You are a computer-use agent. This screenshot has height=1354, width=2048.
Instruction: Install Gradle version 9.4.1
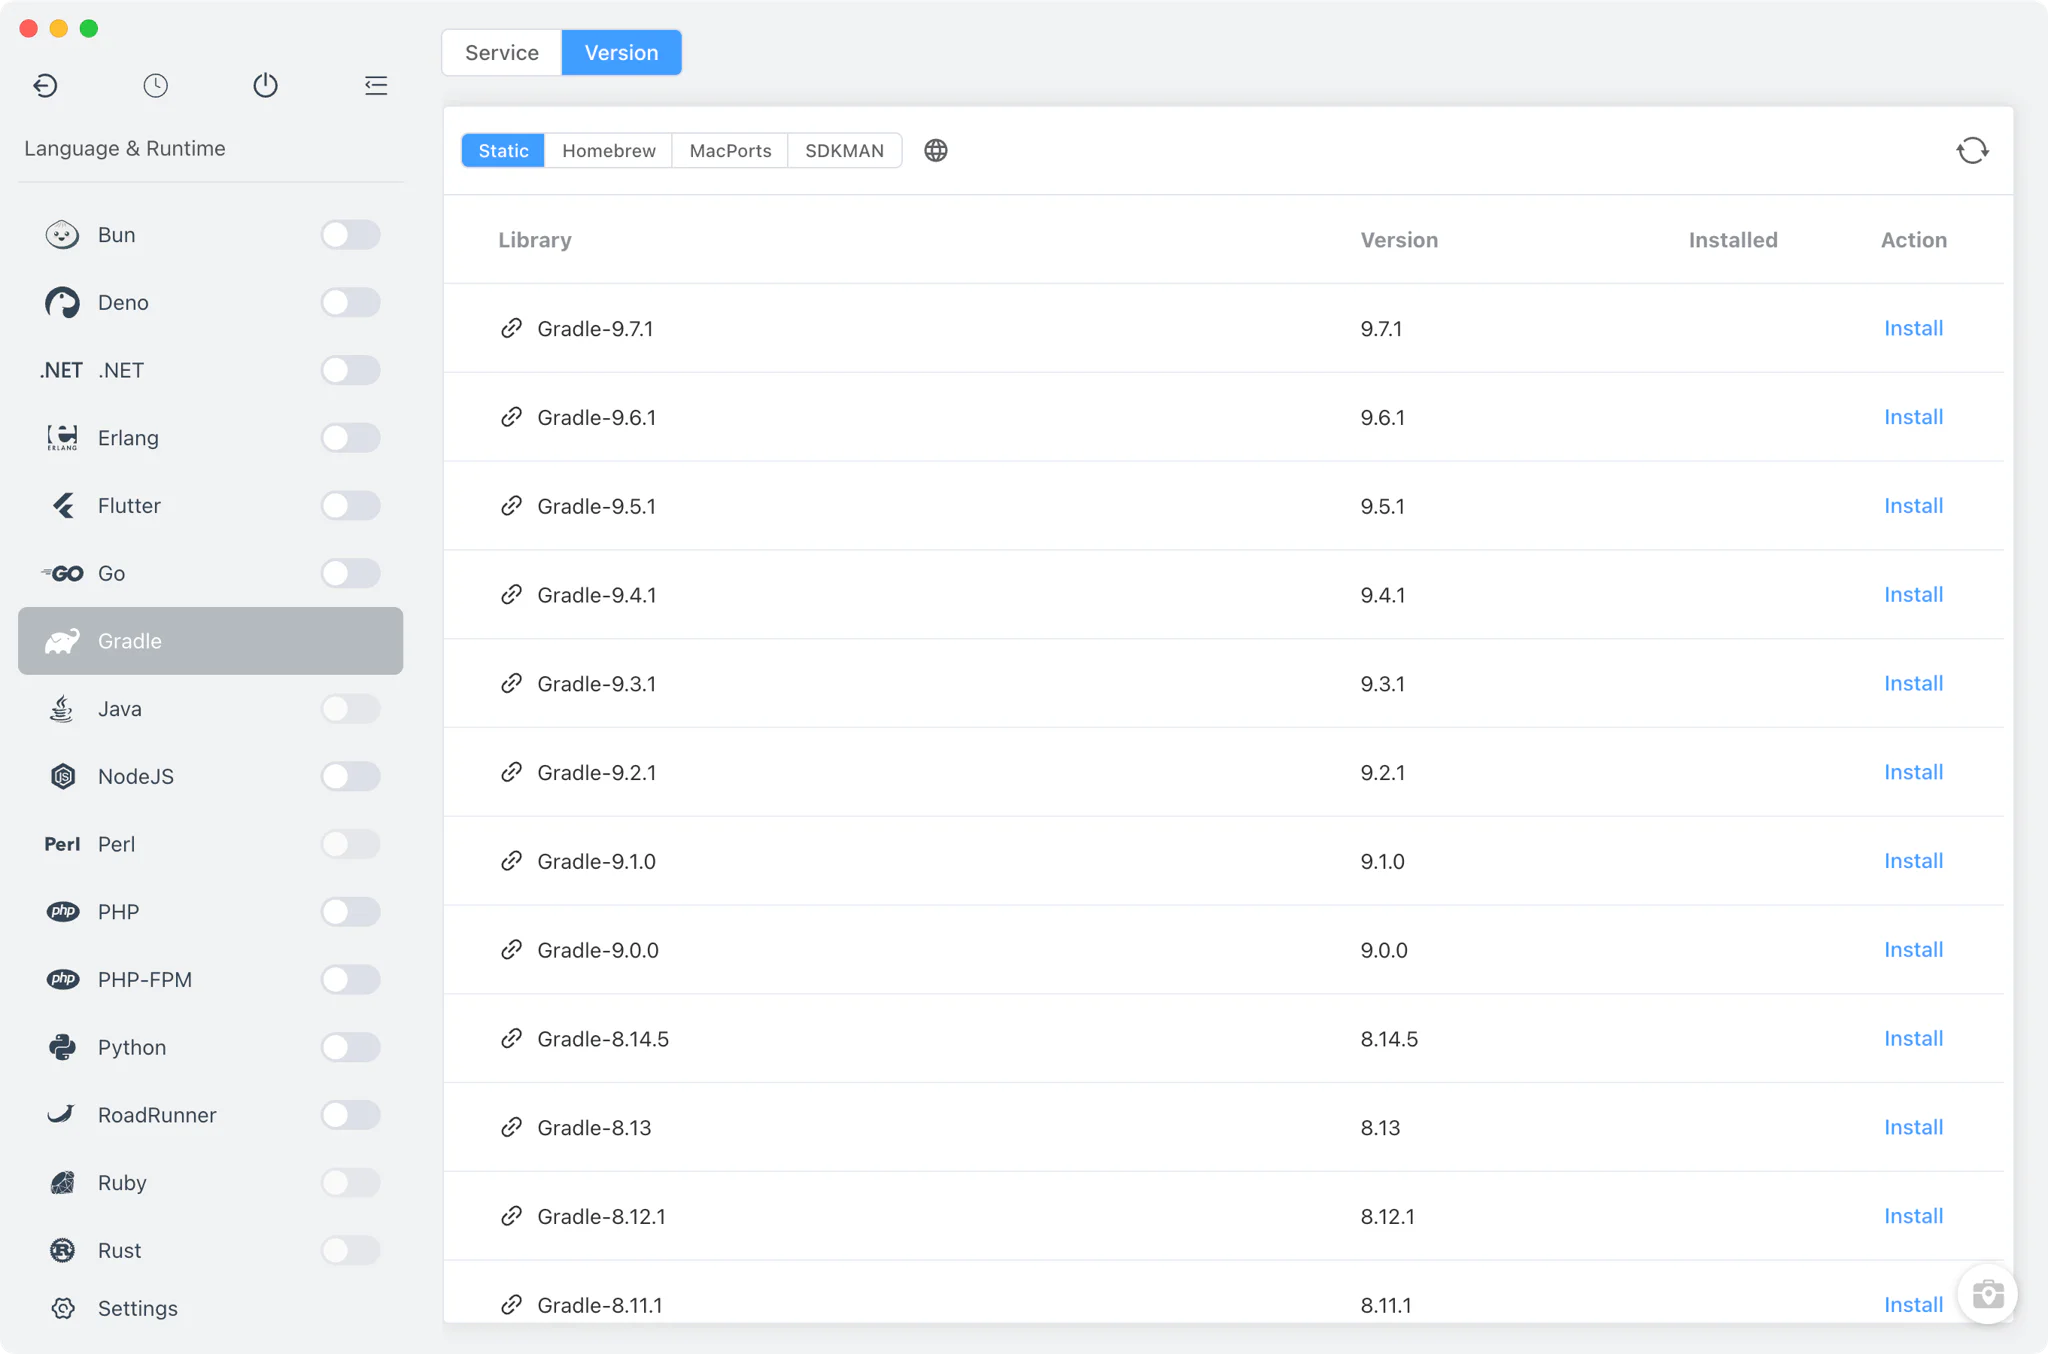pyautogui.click(x=1913, y=595)
